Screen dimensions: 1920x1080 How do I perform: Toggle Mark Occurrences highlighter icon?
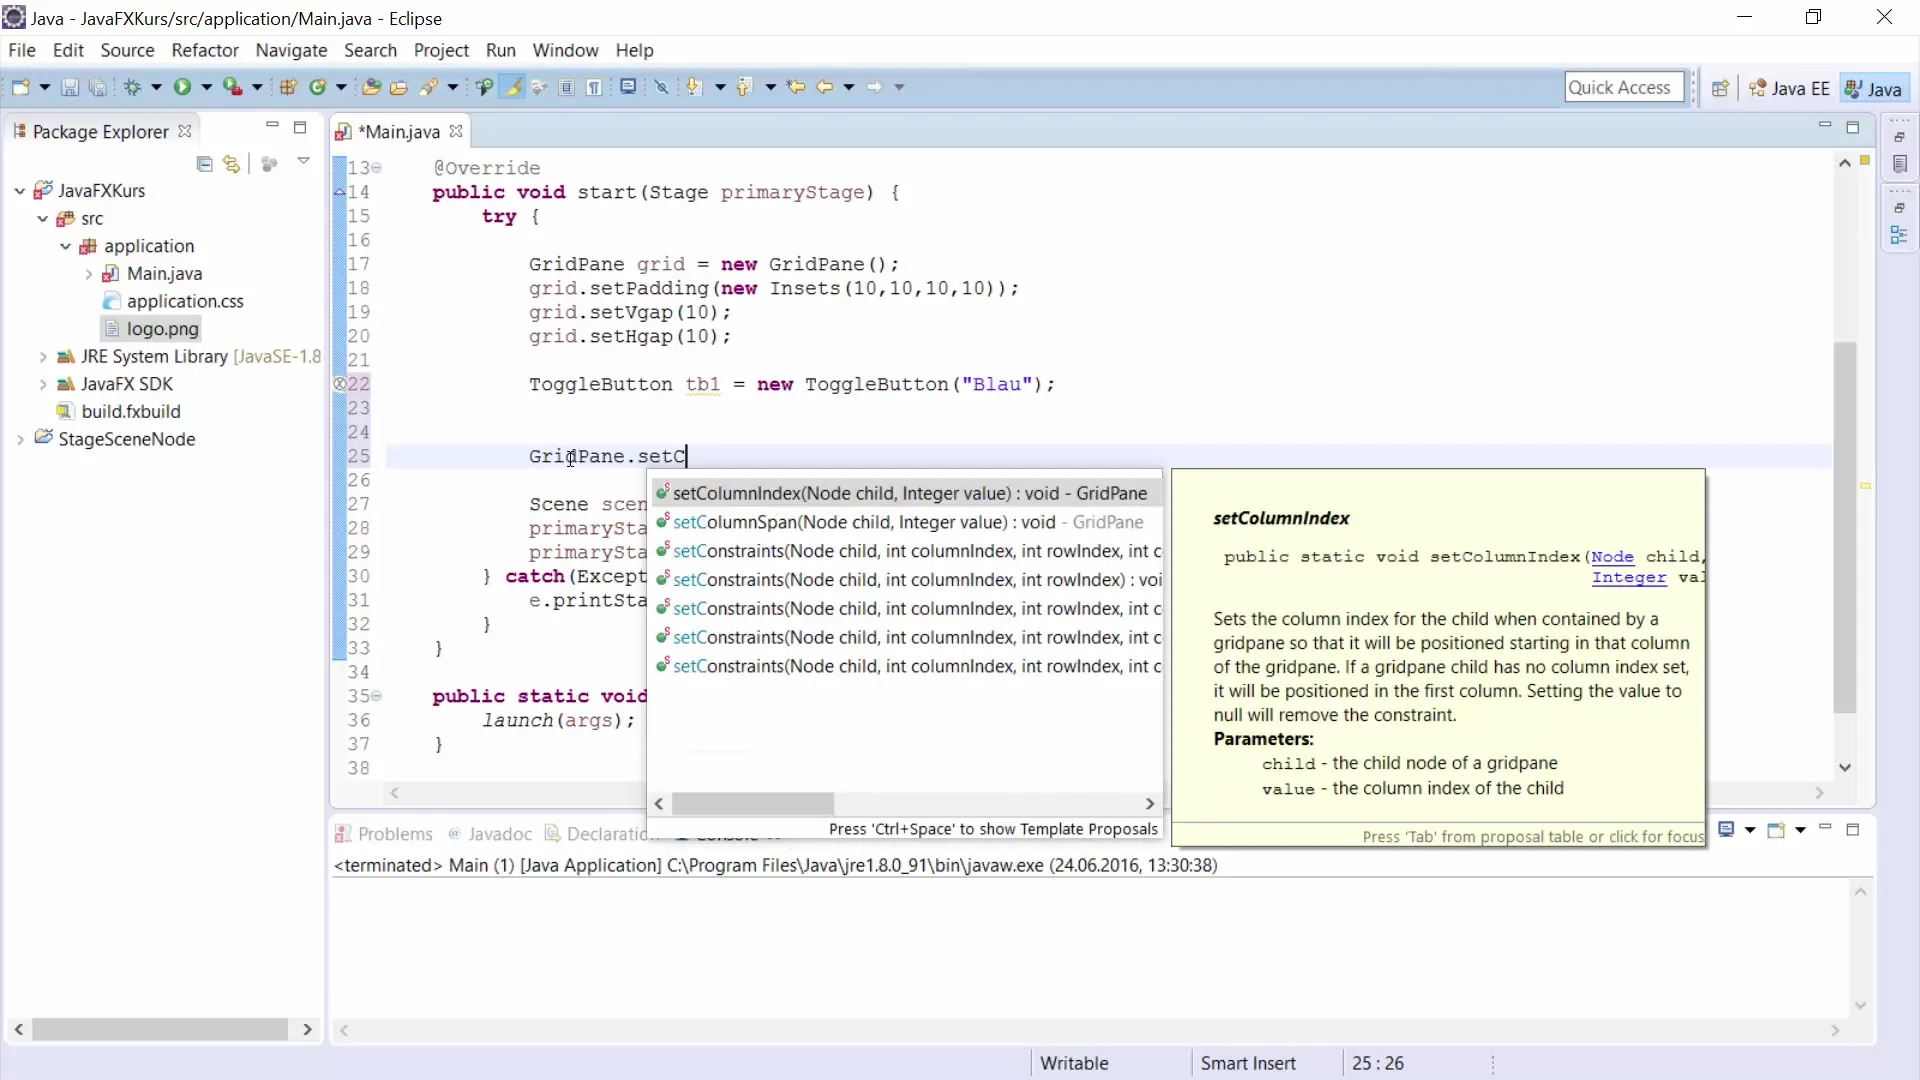click(x=513, y=87)
